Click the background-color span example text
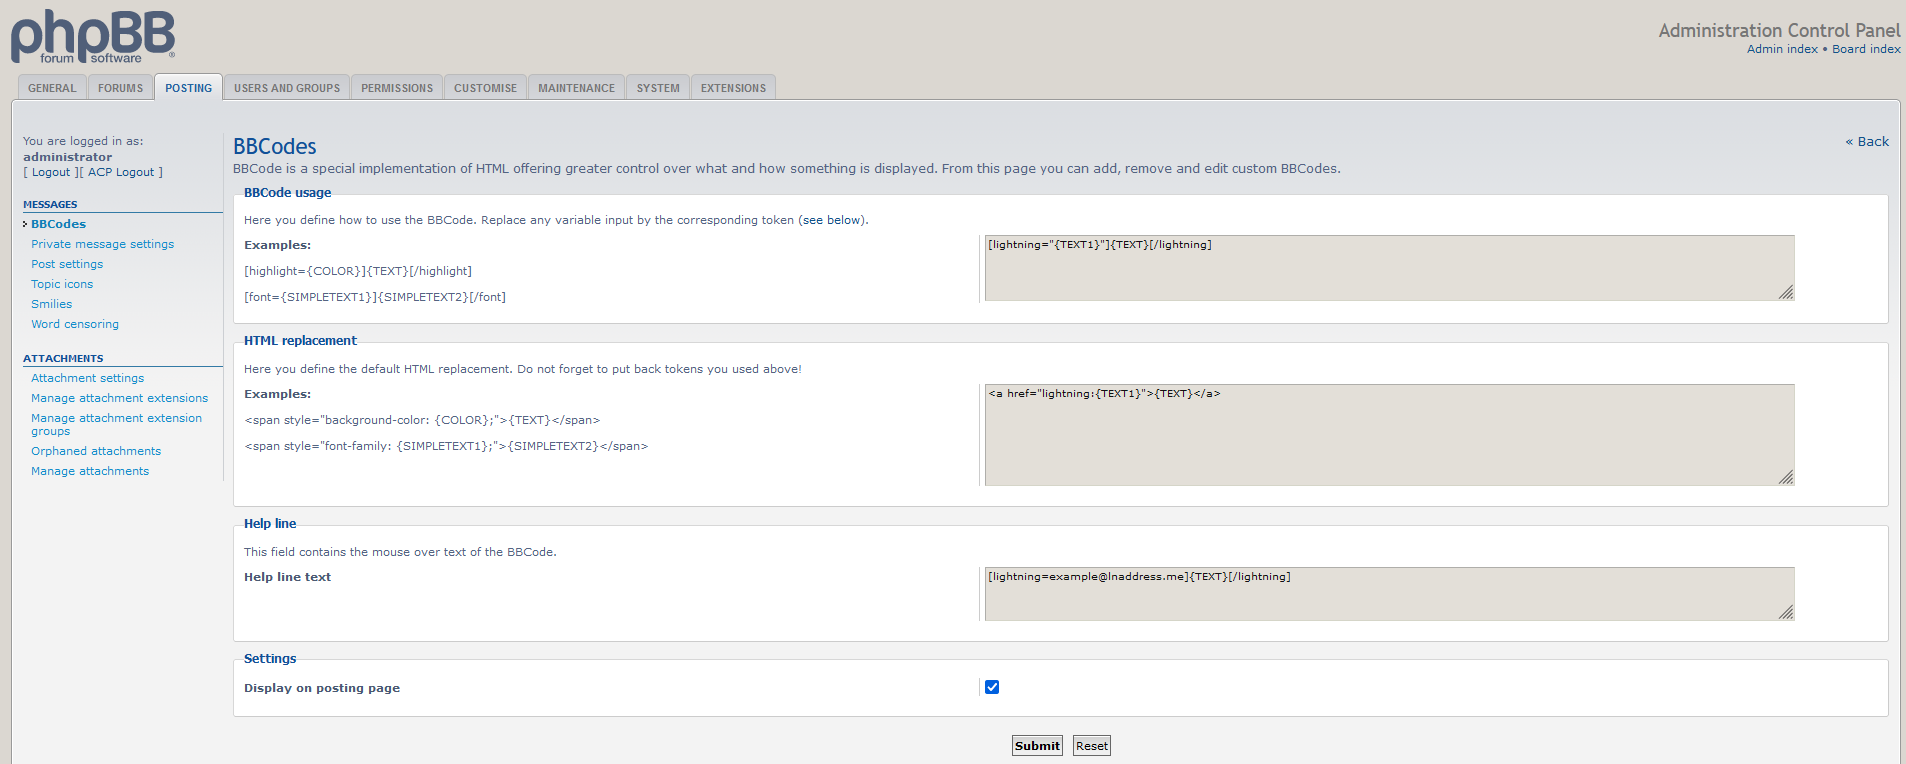Image resolution: width=1906 pixels, height=764 pixels. tap(422, 420)
